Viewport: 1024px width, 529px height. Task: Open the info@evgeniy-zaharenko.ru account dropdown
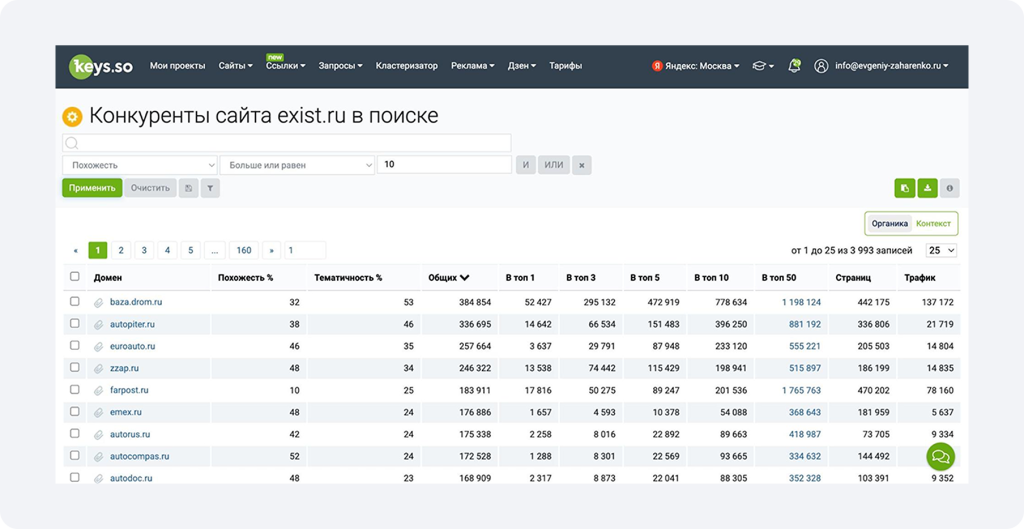(891, 66)
